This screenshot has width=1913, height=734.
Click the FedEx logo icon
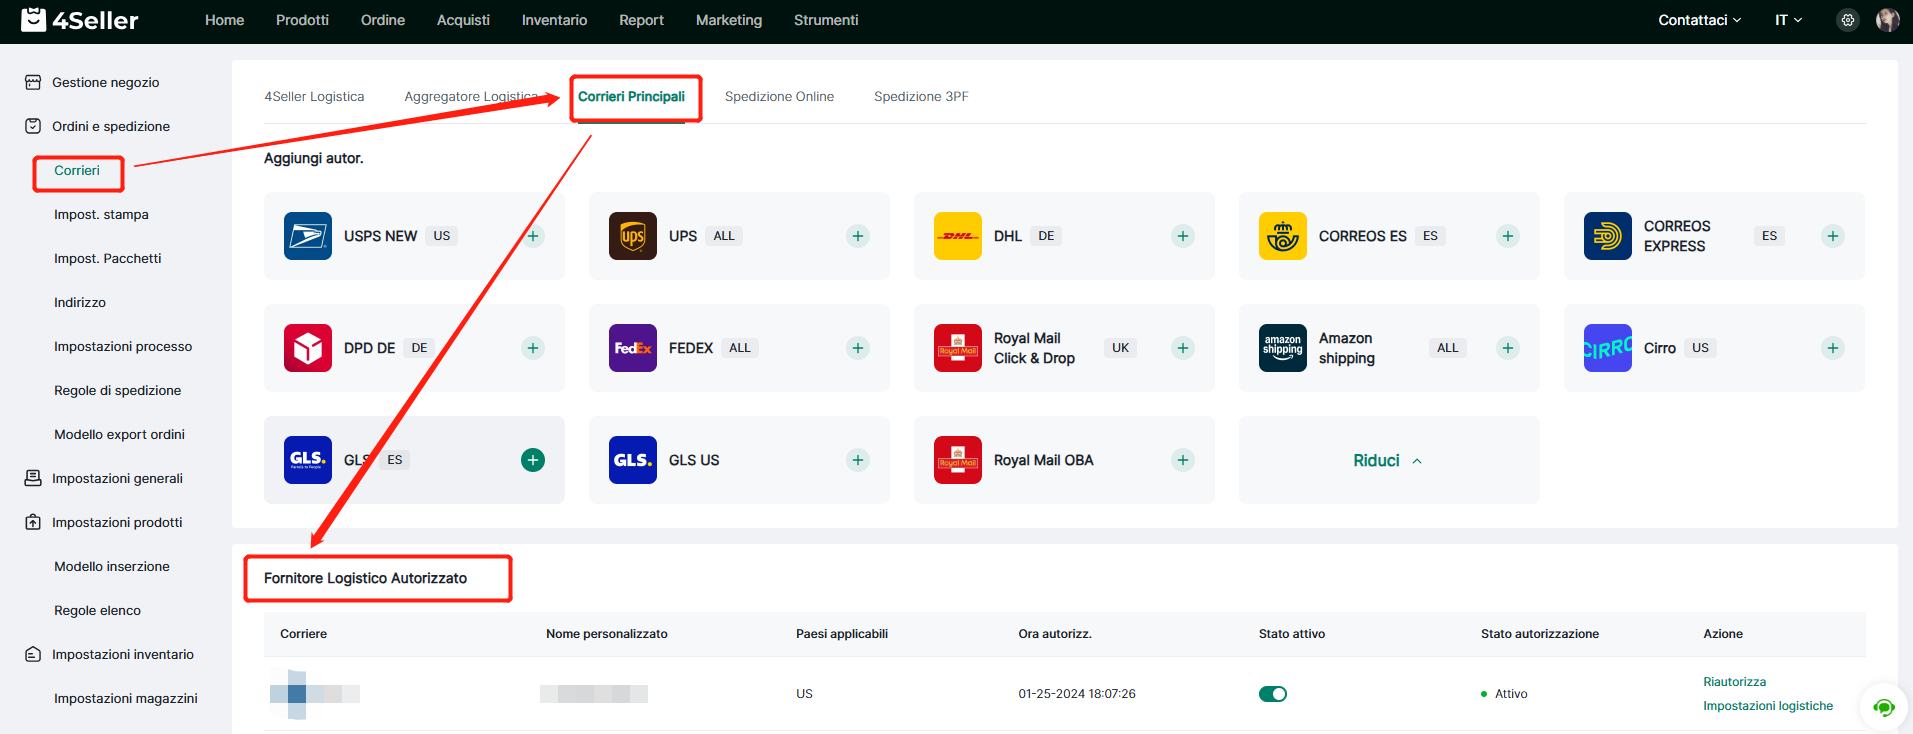click(x=633, y=348)
